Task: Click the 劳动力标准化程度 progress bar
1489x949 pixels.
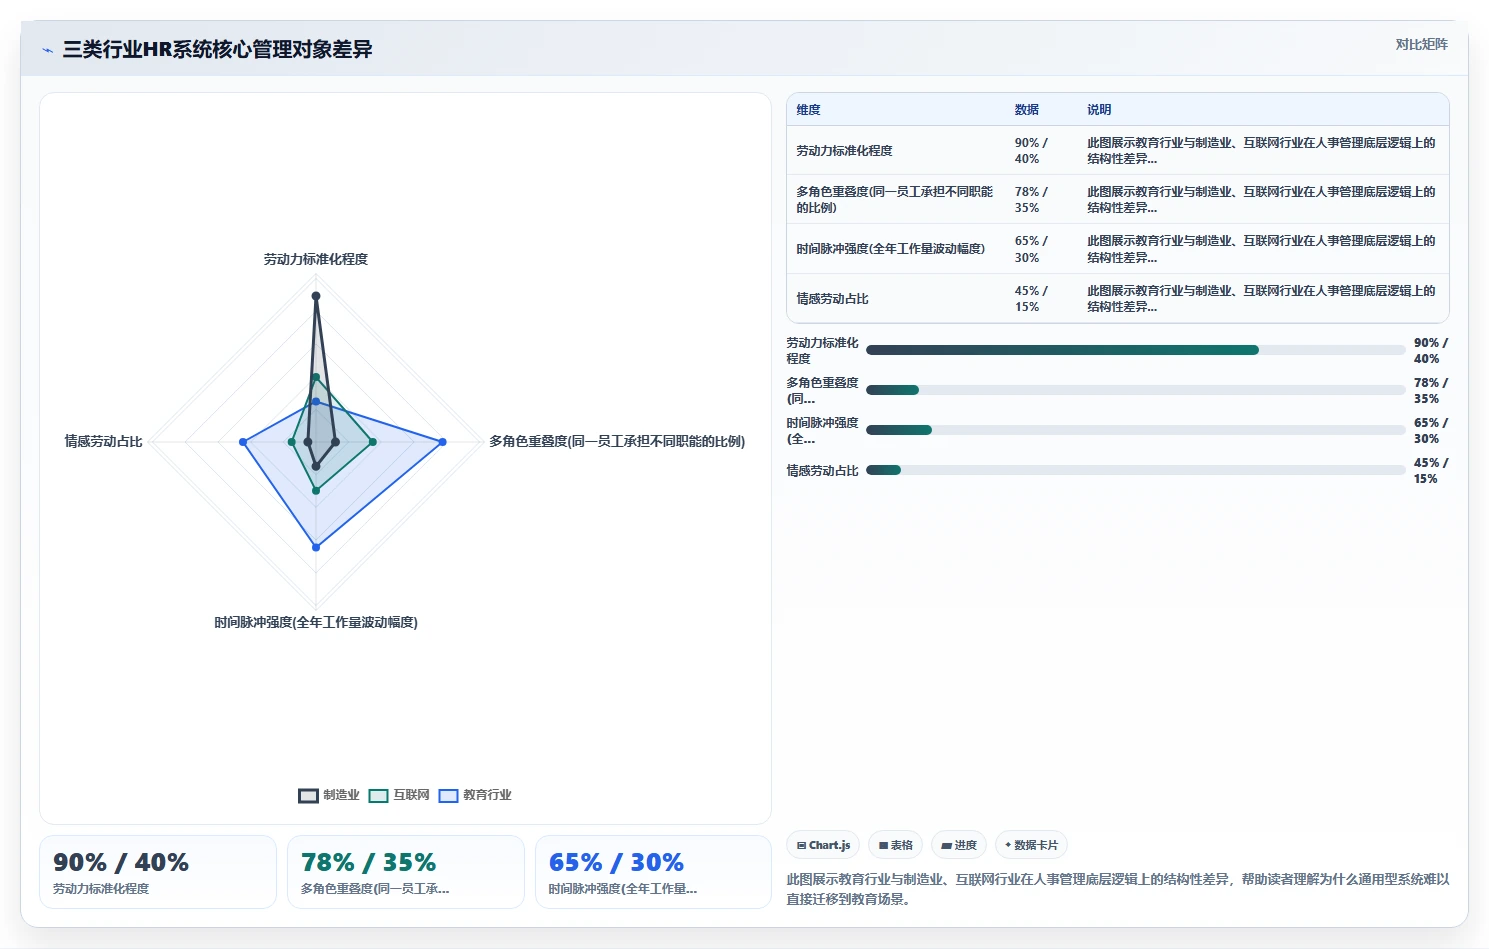Action: pyautogui.click(x=1135, y=350)
